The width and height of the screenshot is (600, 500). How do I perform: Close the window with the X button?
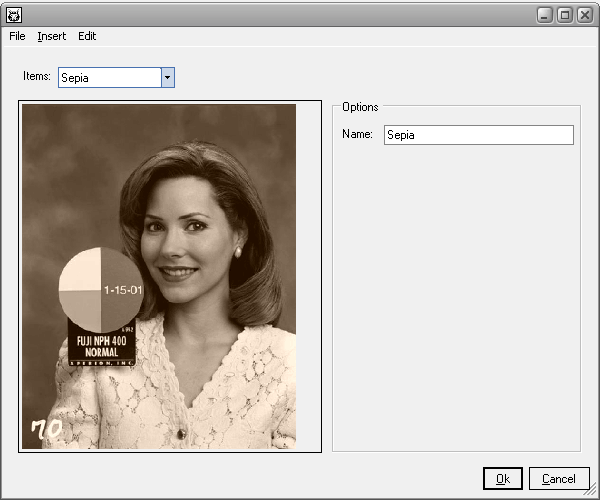584,15
